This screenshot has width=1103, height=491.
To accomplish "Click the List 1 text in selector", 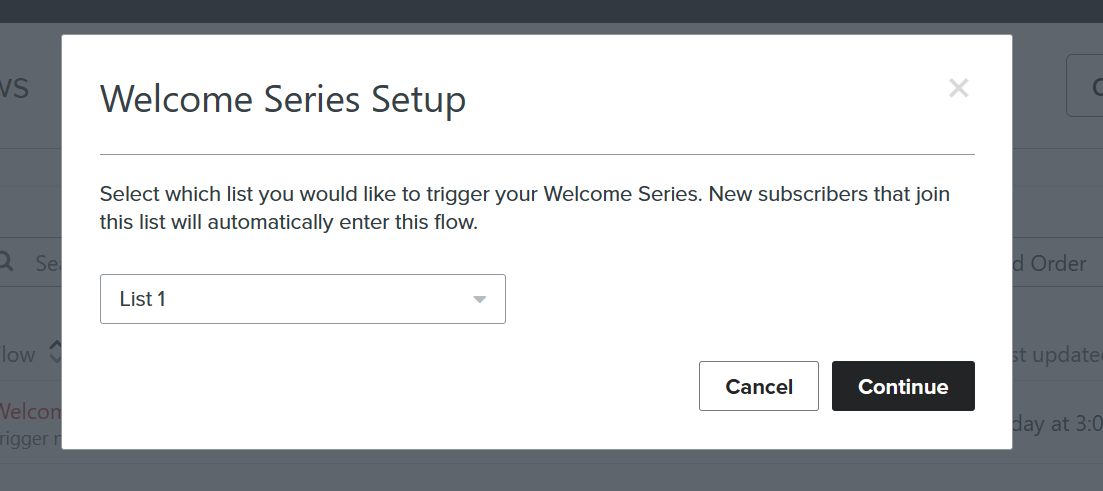I will click(142, 299).
